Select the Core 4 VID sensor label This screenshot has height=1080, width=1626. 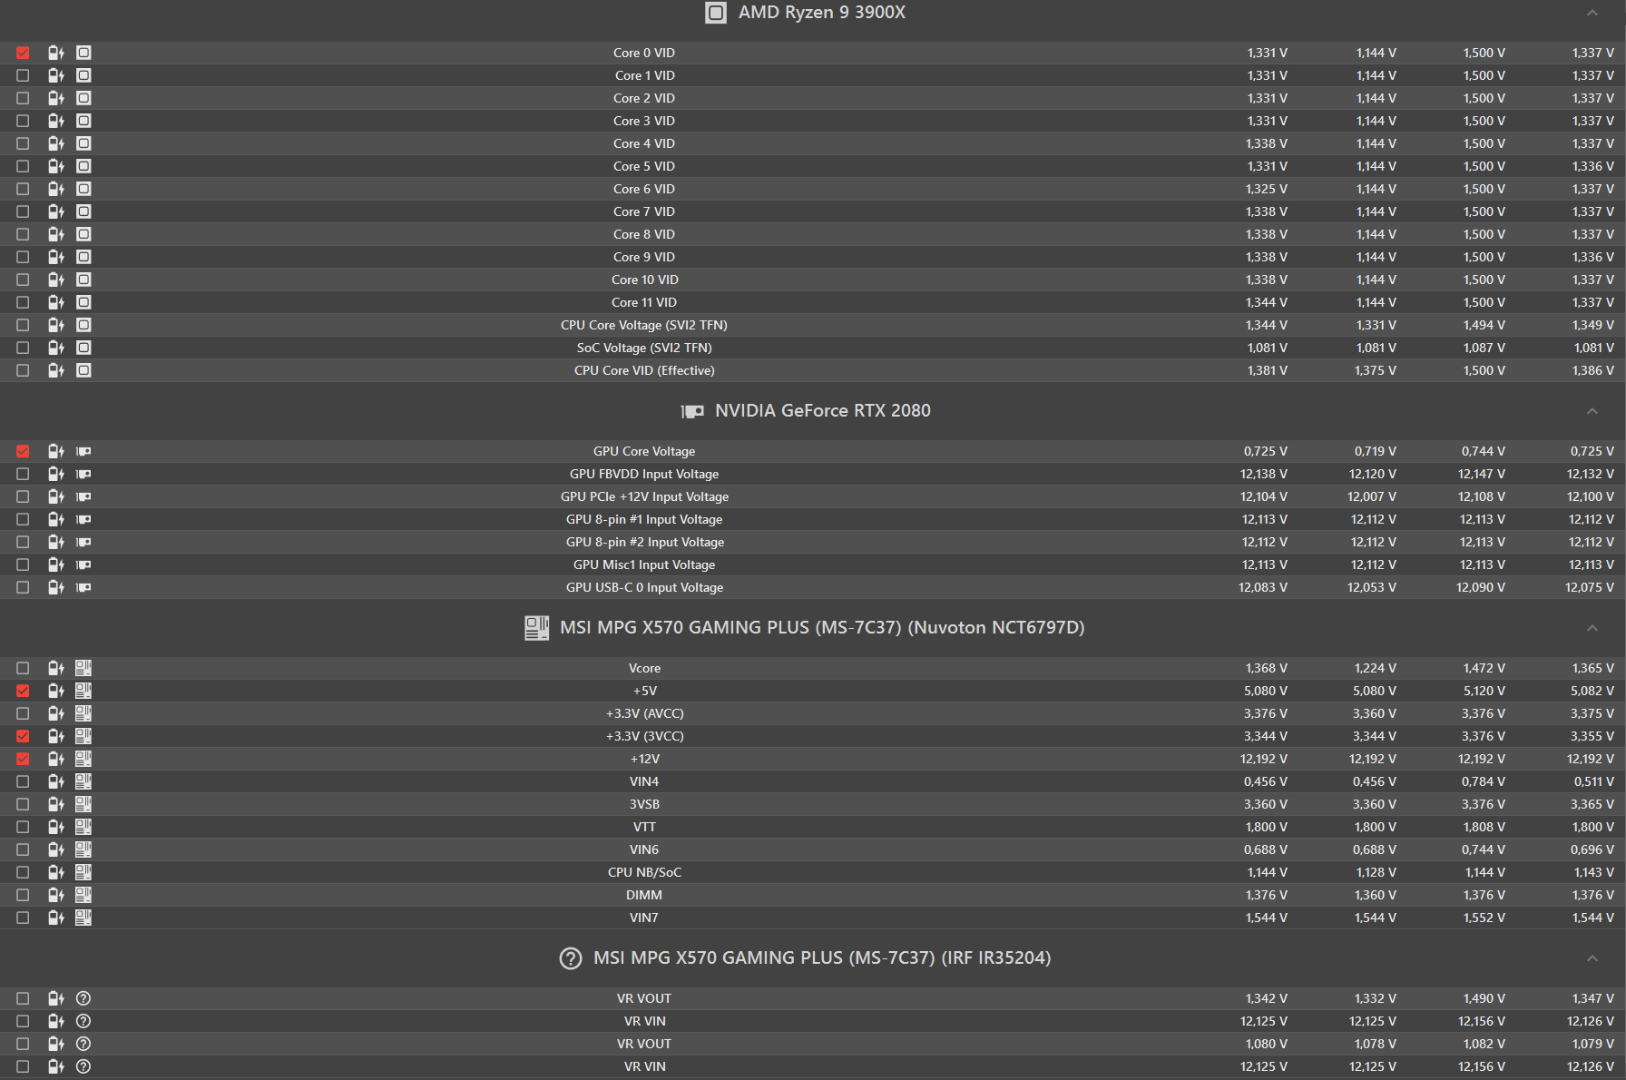(644, 144)
